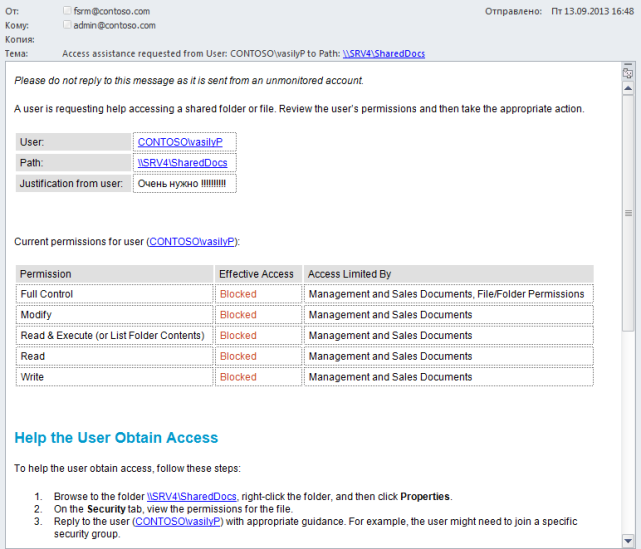Click the Отправлено label

pos(513,11)
